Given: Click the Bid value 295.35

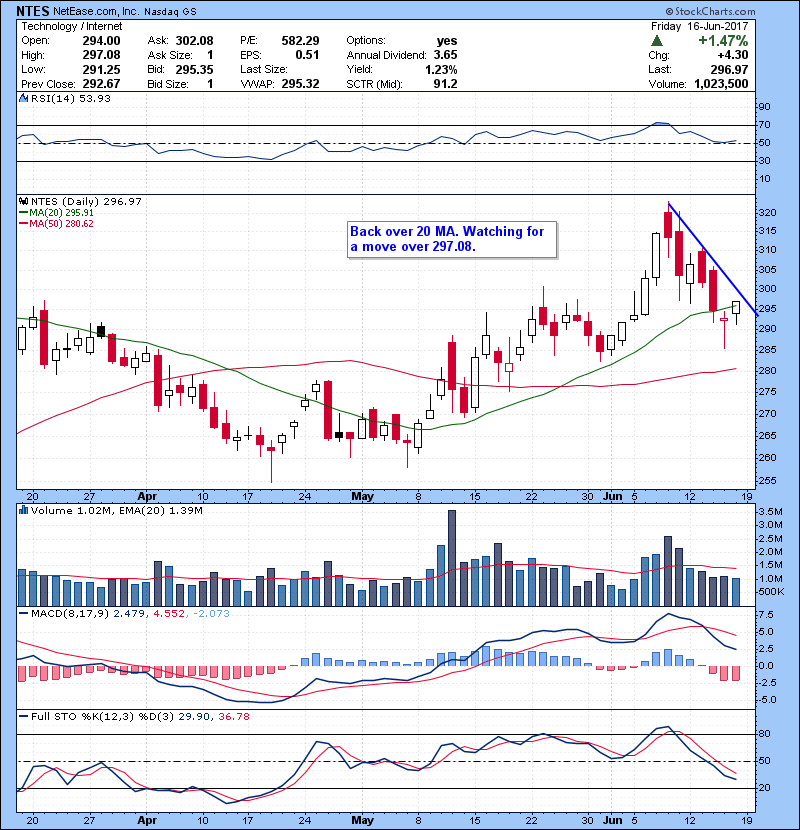Looking at the screenshot, I should (194, 69).
